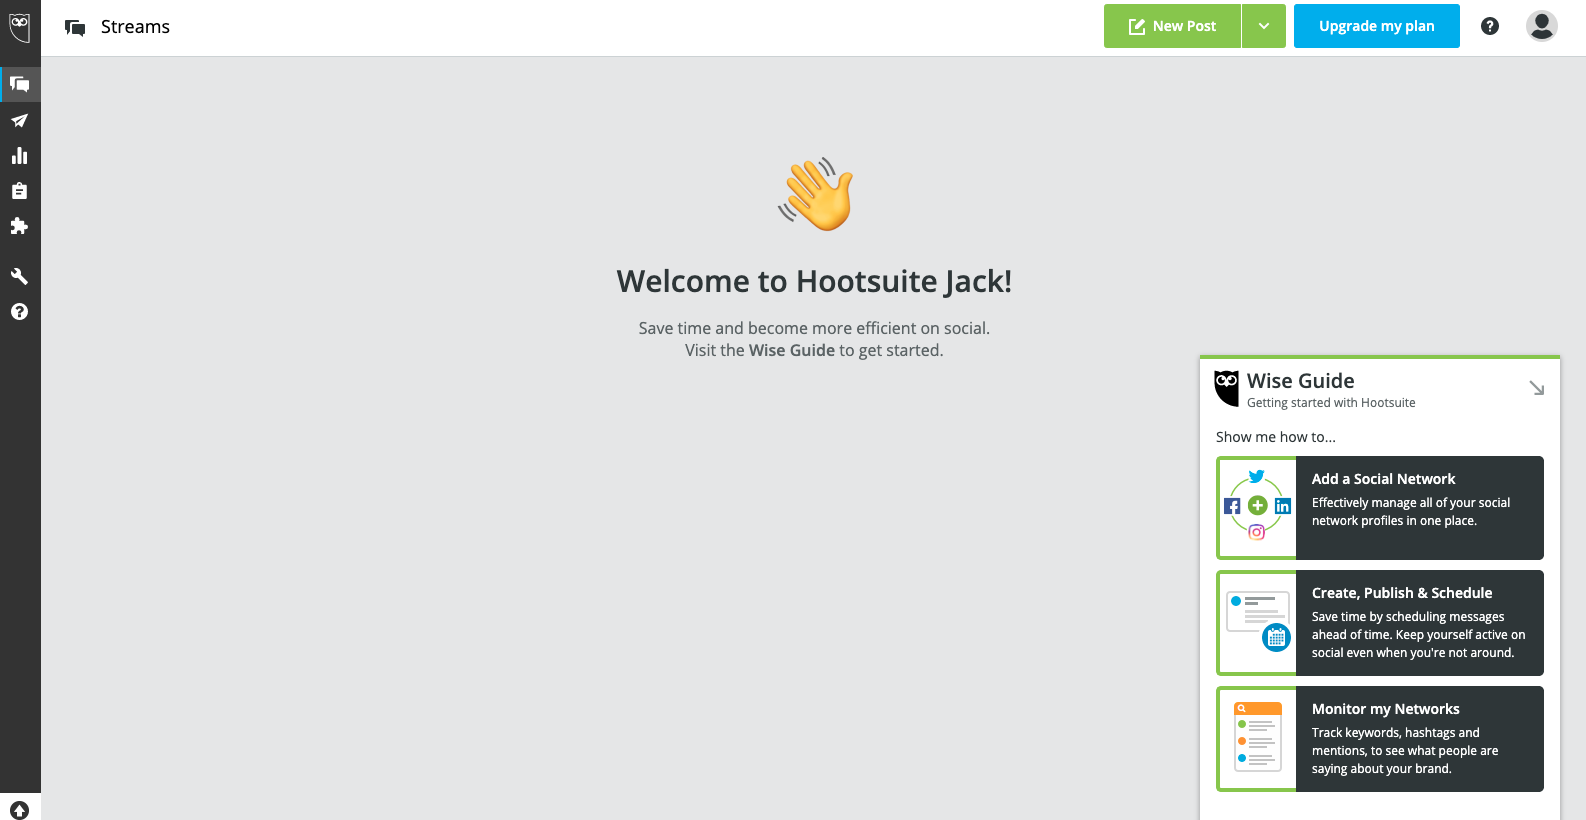Image resolution: width=1586 pixels, height=820 pixels.
Task: Open Streams from the sidebar icon
Action: tap(20, 84)
